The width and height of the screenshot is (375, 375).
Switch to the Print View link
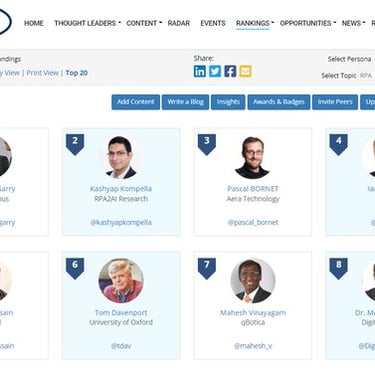click(42, 73)
